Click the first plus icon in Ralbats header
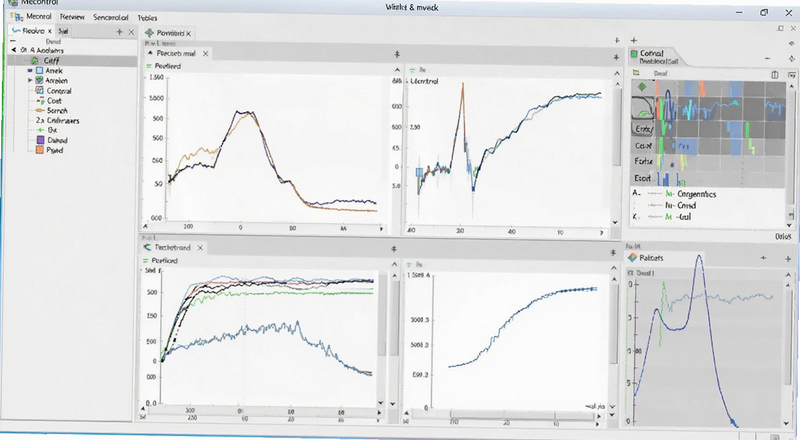Screen dimensions: 800x440 click(x=763, y=258)
